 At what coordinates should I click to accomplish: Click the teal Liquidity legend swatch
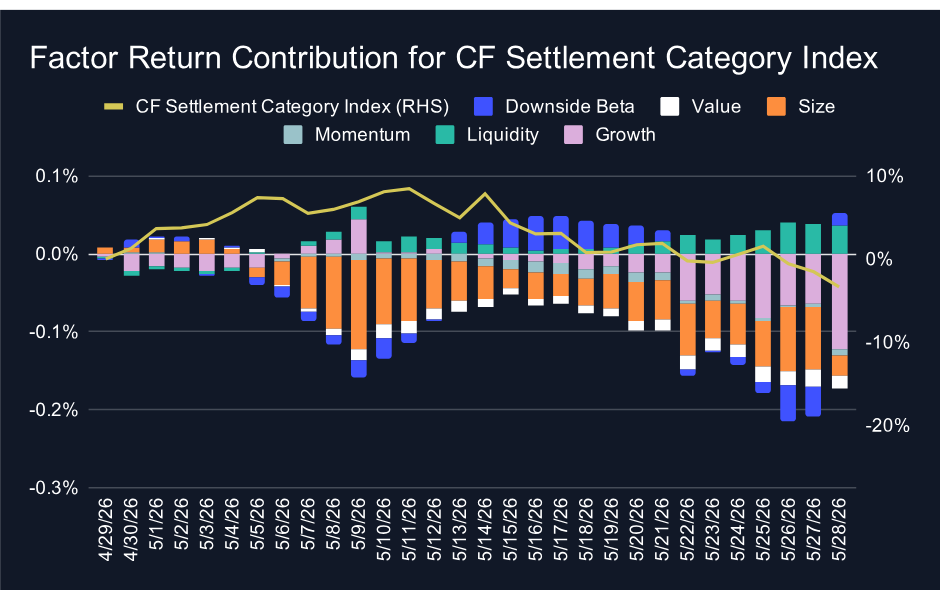click(x=445, y=135)
